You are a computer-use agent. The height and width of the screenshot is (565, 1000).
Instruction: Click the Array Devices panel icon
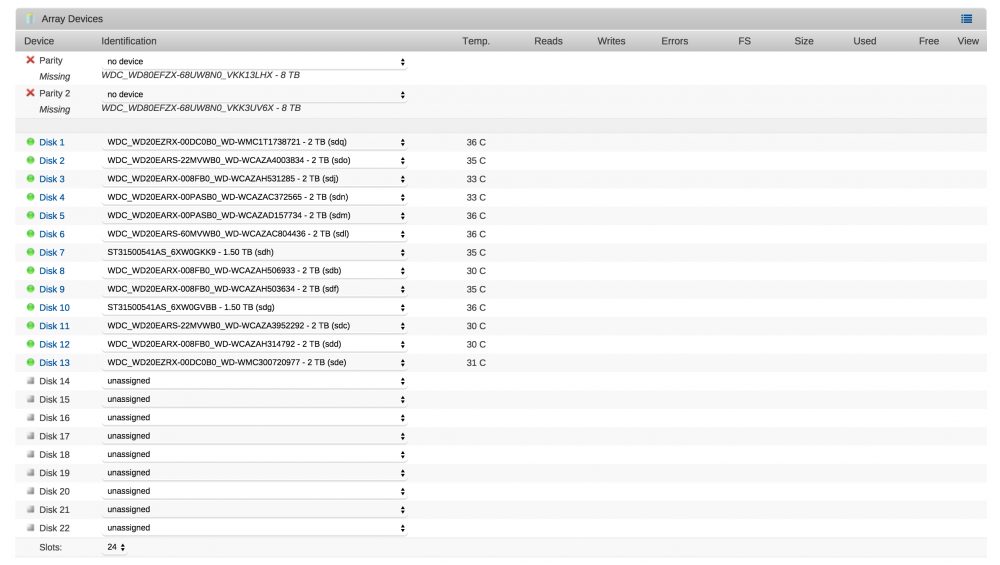point(29,18)
